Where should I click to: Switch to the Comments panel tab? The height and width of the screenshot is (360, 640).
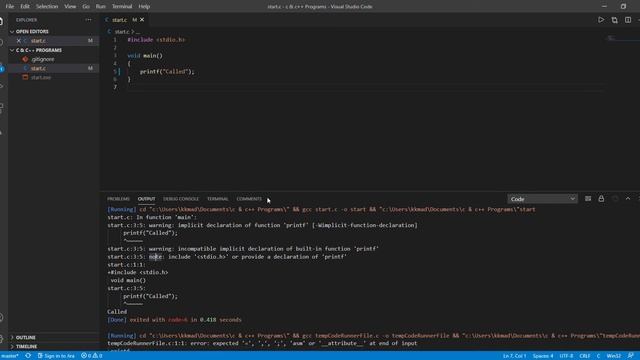click(249, 199)
